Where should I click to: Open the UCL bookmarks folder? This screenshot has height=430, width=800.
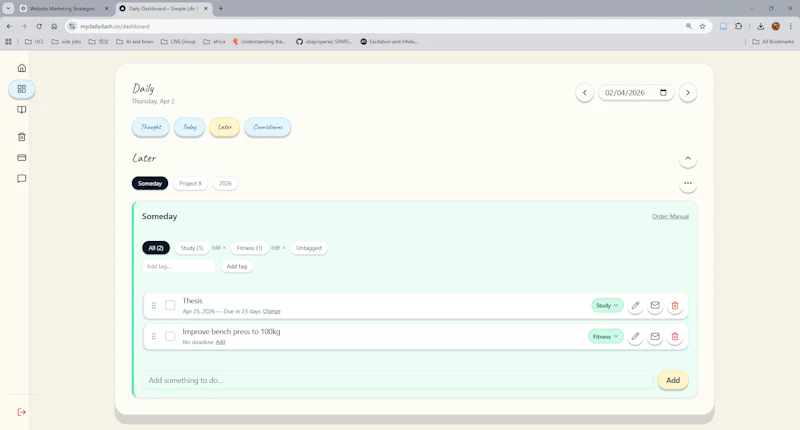35,42
